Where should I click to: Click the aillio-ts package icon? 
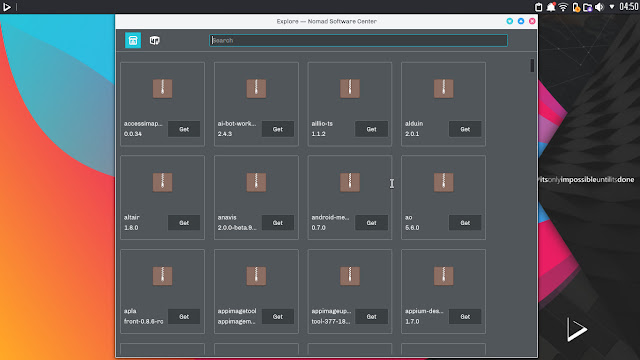pyautogui.click(x=350, y=89)
